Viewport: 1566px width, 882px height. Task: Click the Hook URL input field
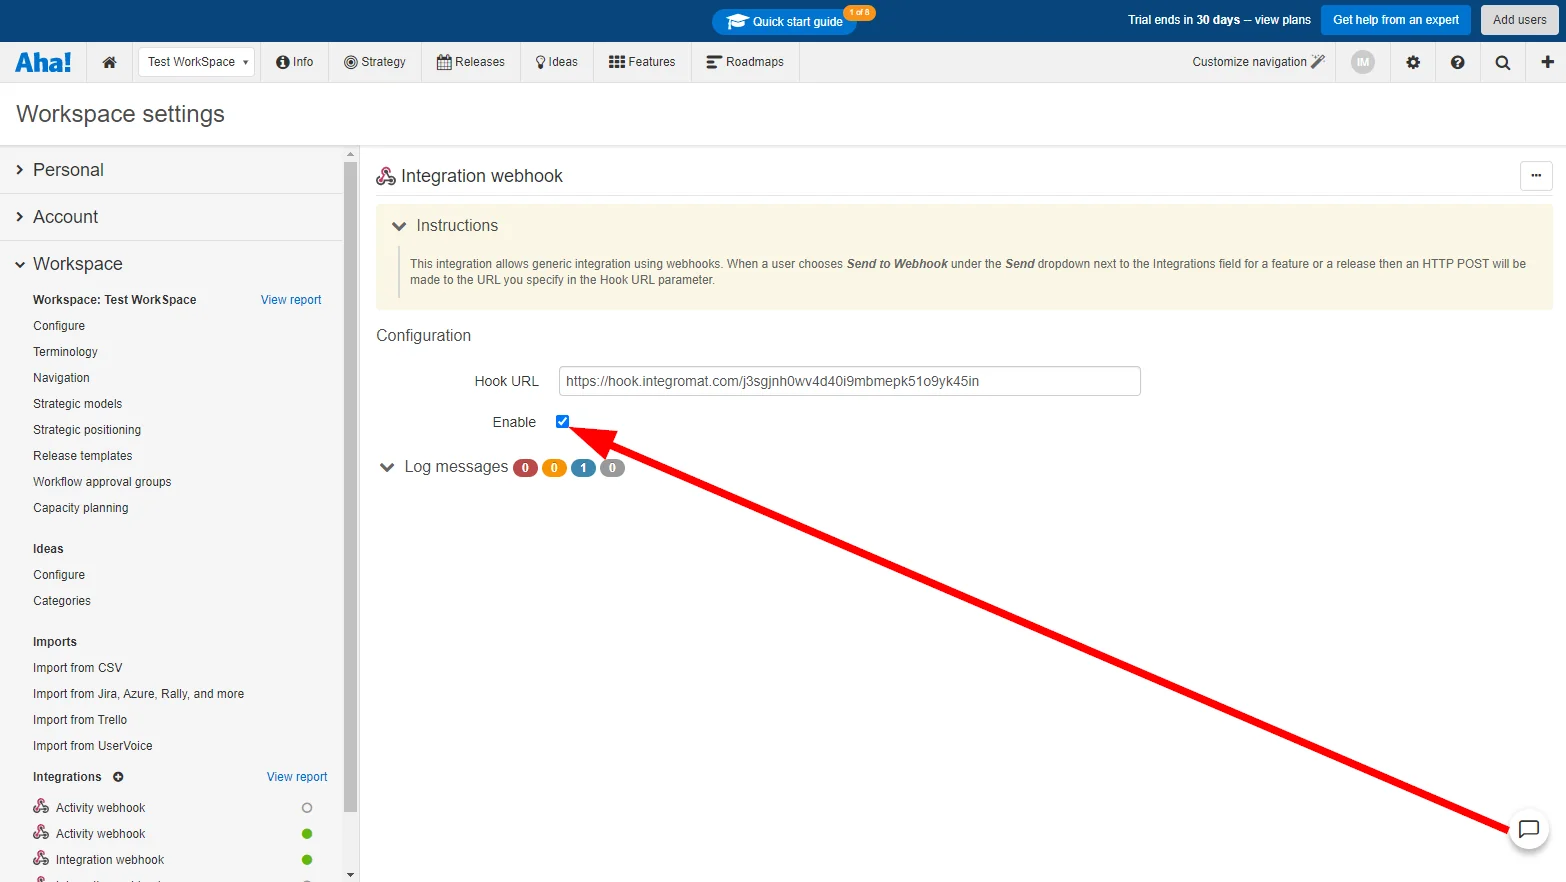coord(850,381)
